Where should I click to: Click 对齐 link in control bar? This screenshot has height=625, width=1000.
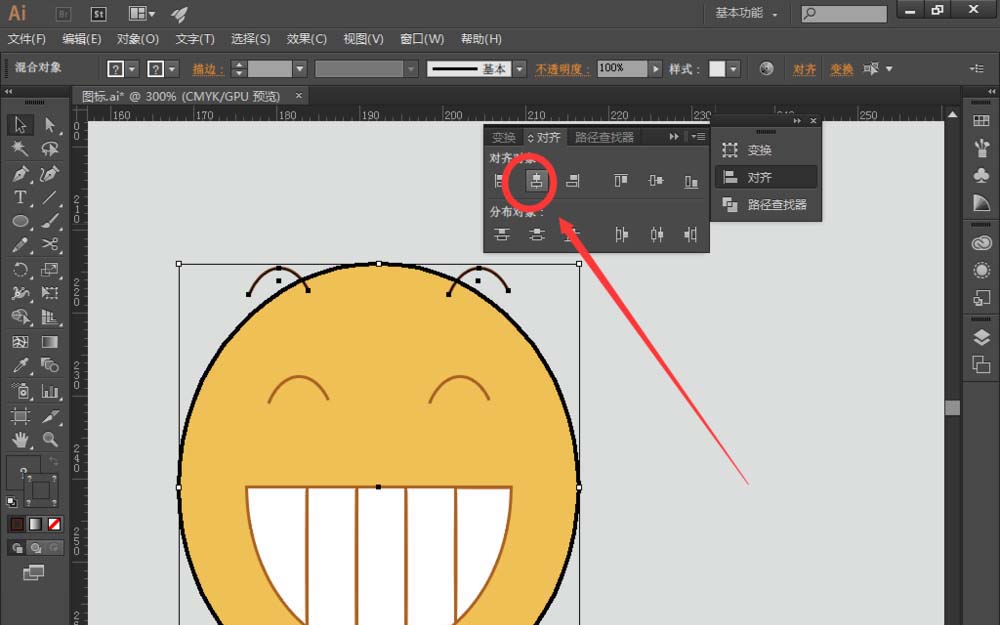[x=804, y=69]
